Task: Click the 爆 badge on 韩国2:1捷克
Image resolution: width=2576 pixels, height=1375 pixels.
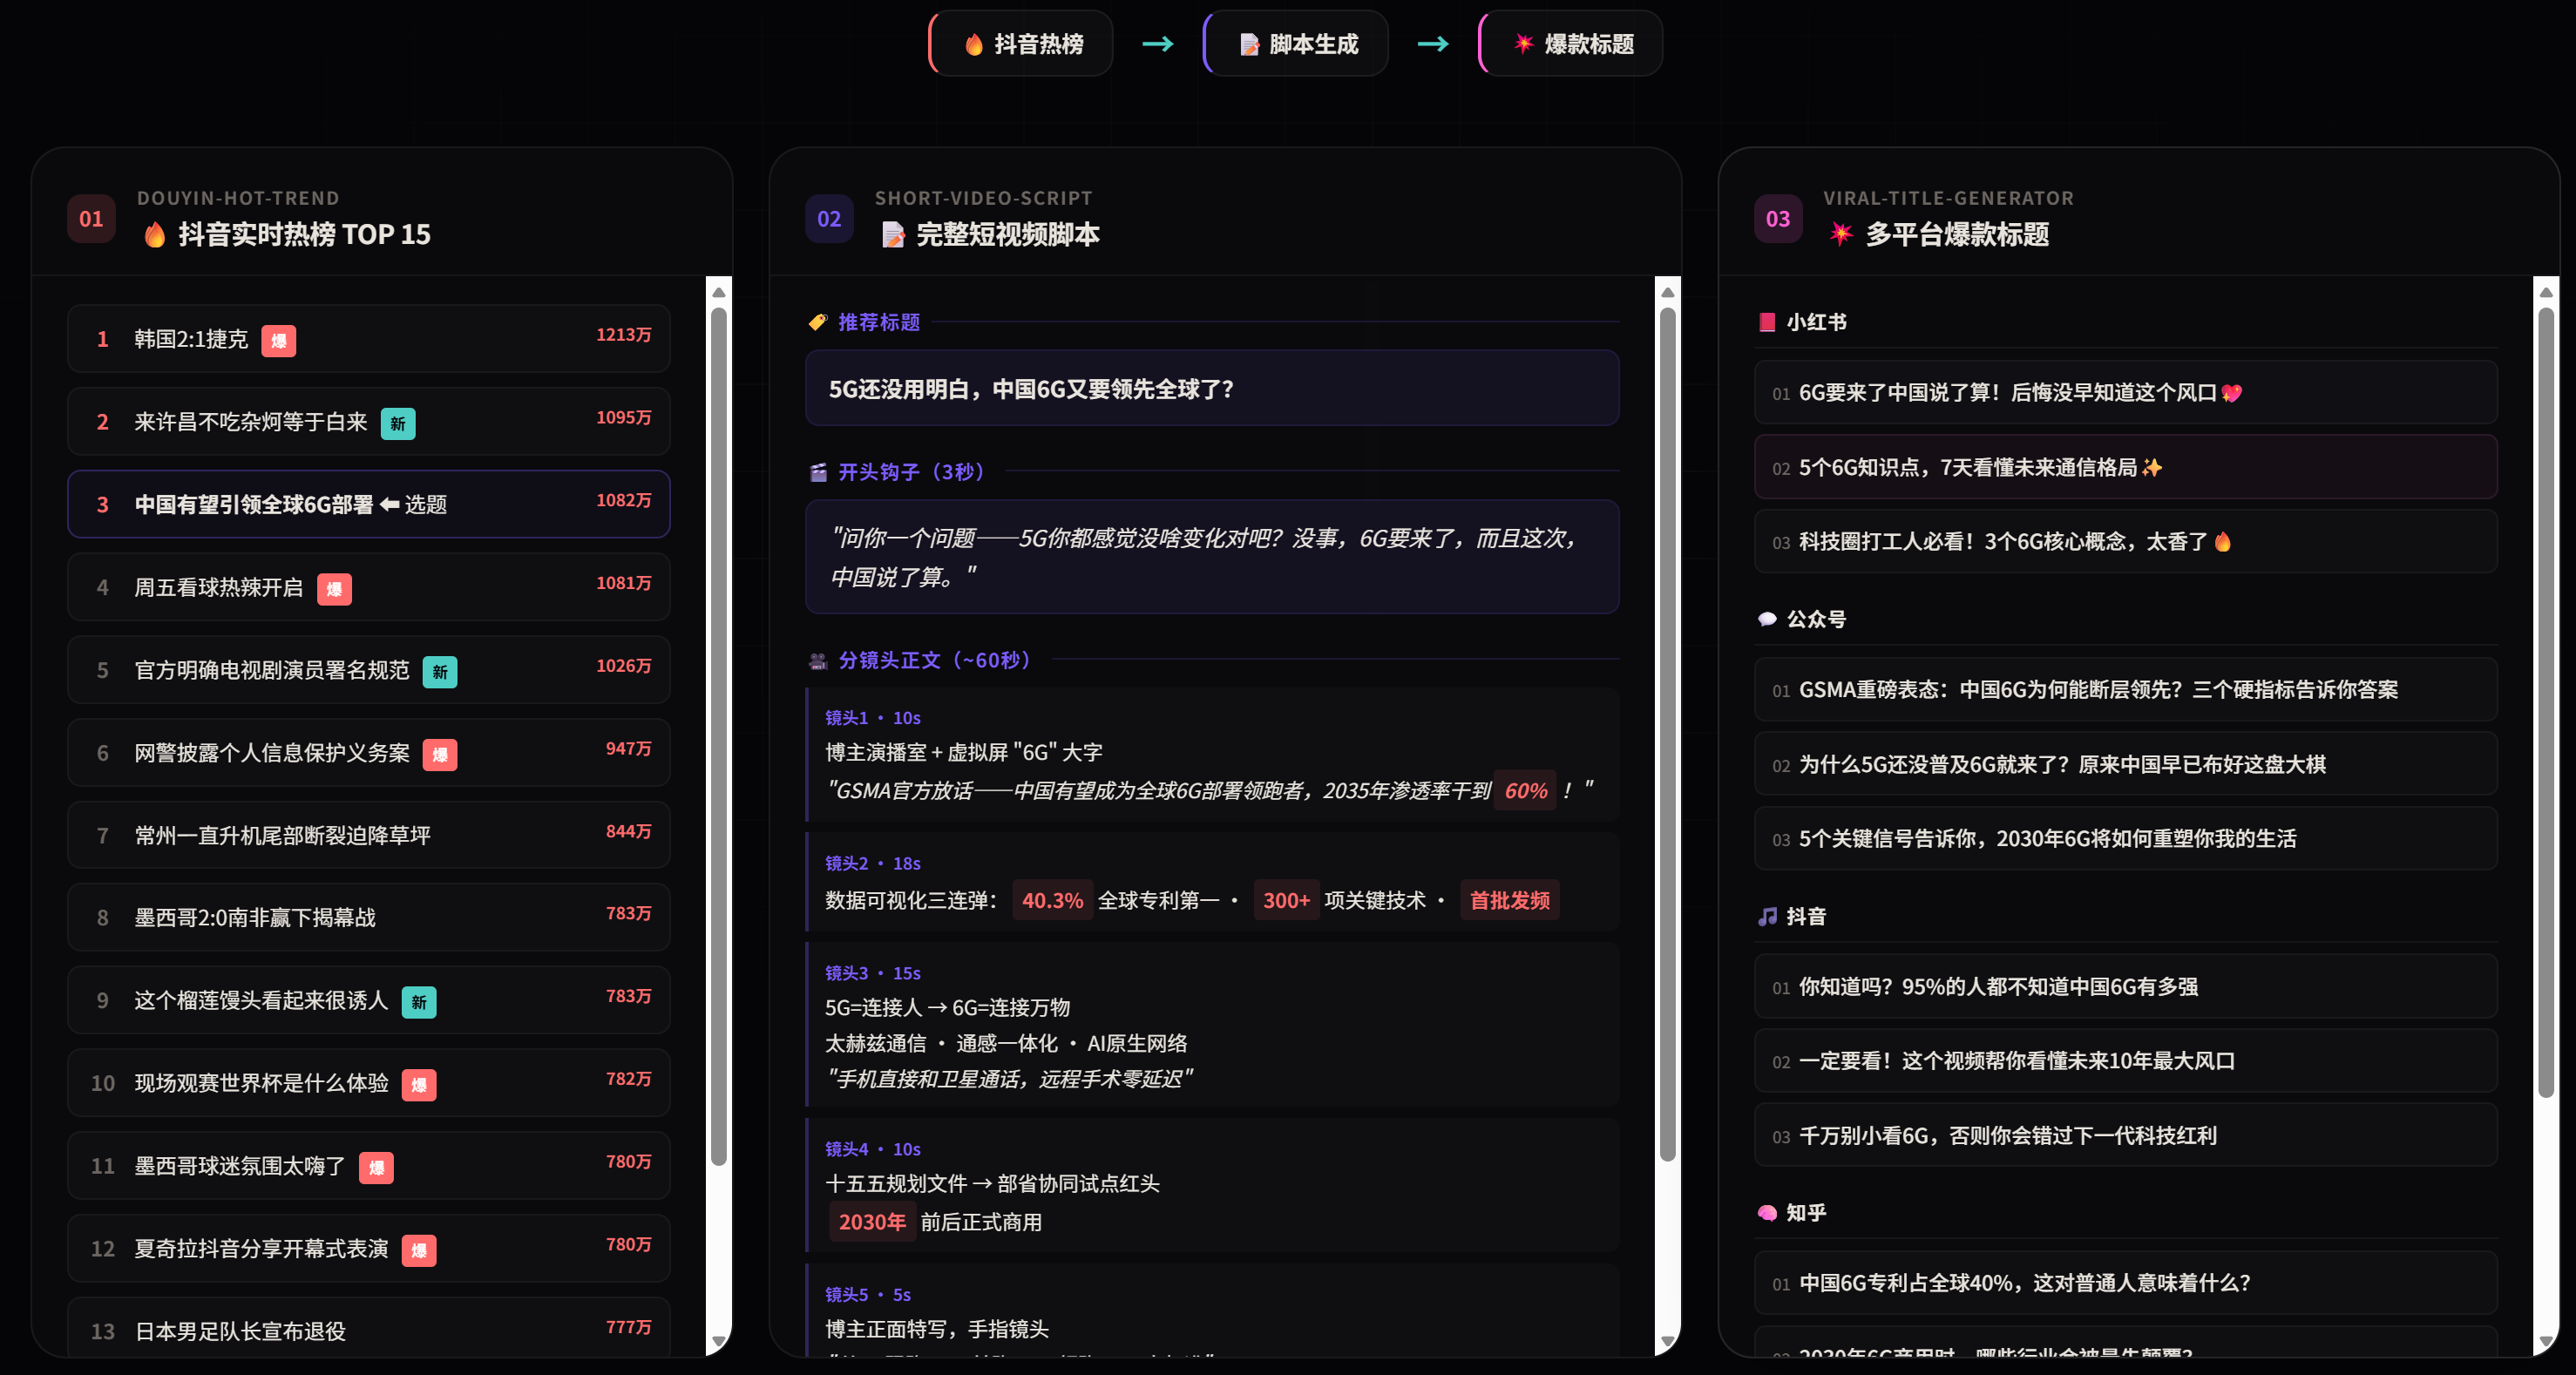Action: coord(279,341)
